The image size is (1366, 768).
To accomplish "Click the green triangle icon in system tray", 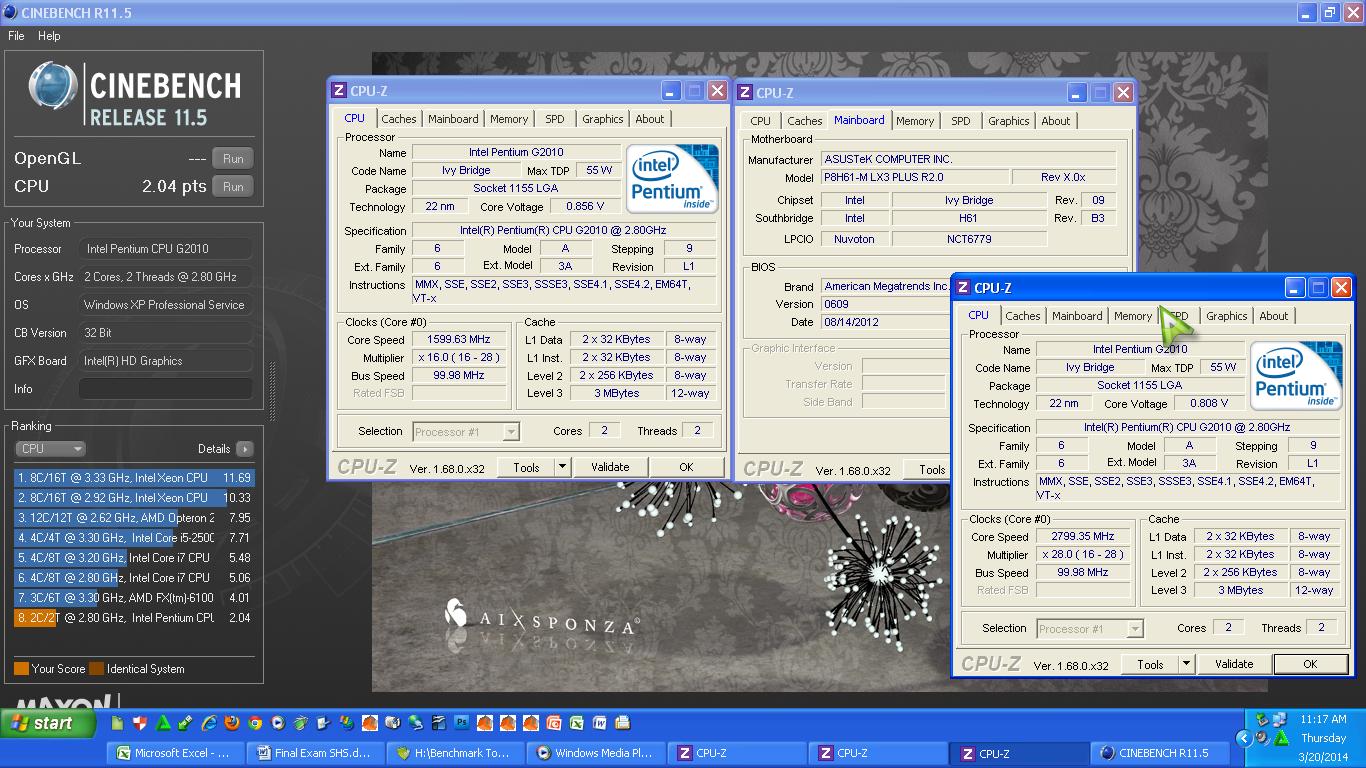I will pos(1281,739).
